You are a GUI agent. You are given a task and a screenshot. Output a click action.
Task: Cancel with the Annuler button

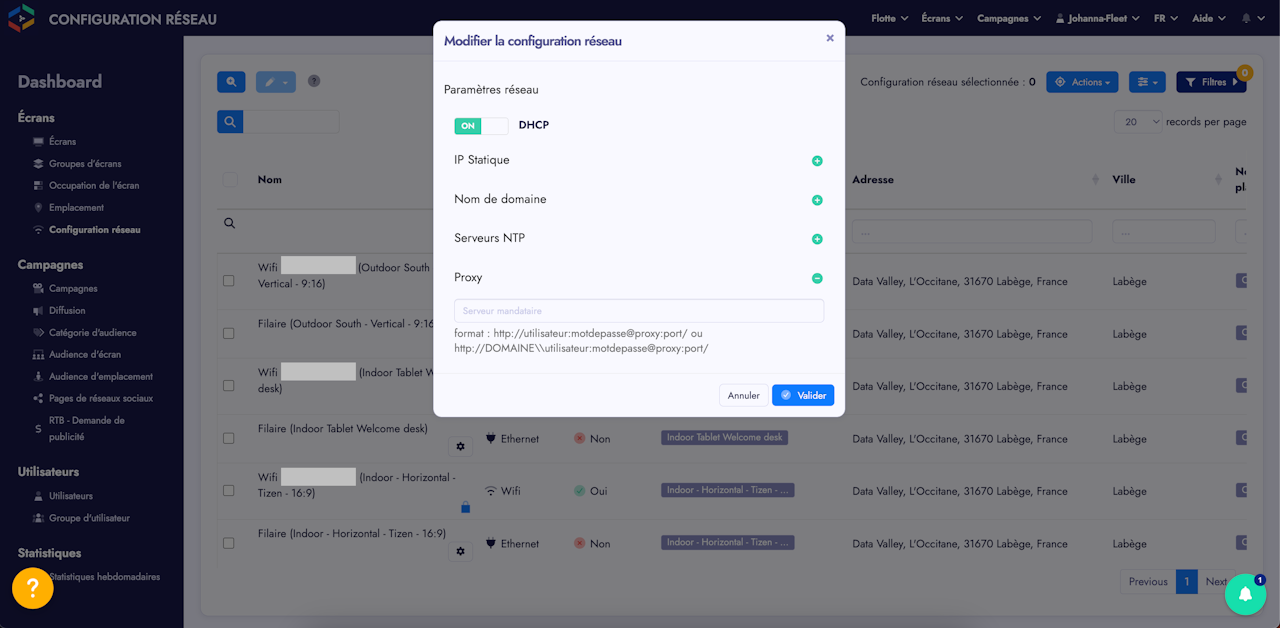point(744,395)
